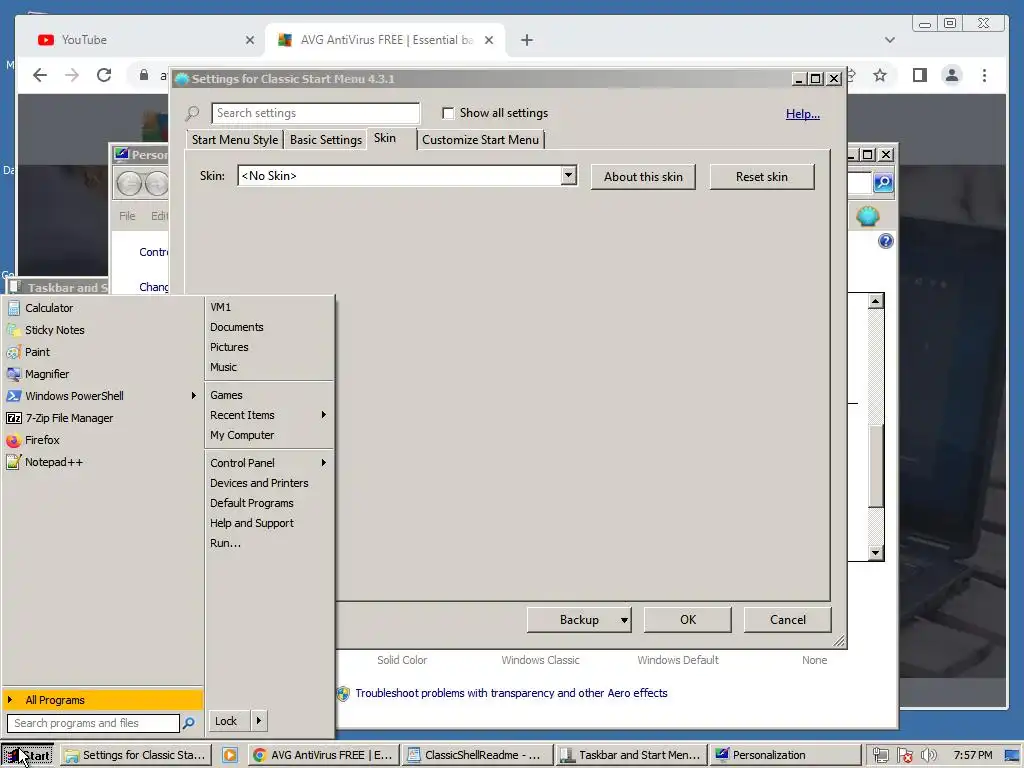The height and width of the screenshot is (768, 1024).
Task: Open Chrome side panel icon
Action: pyautogui.click(x=920, y=75)
